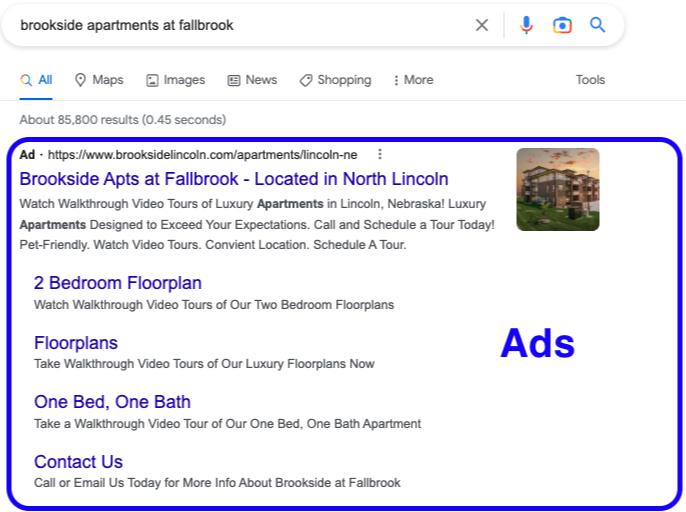Switch to the News tab
This screenshot has width=686, height=512.
pyautogui.click(x=252, y=80)
